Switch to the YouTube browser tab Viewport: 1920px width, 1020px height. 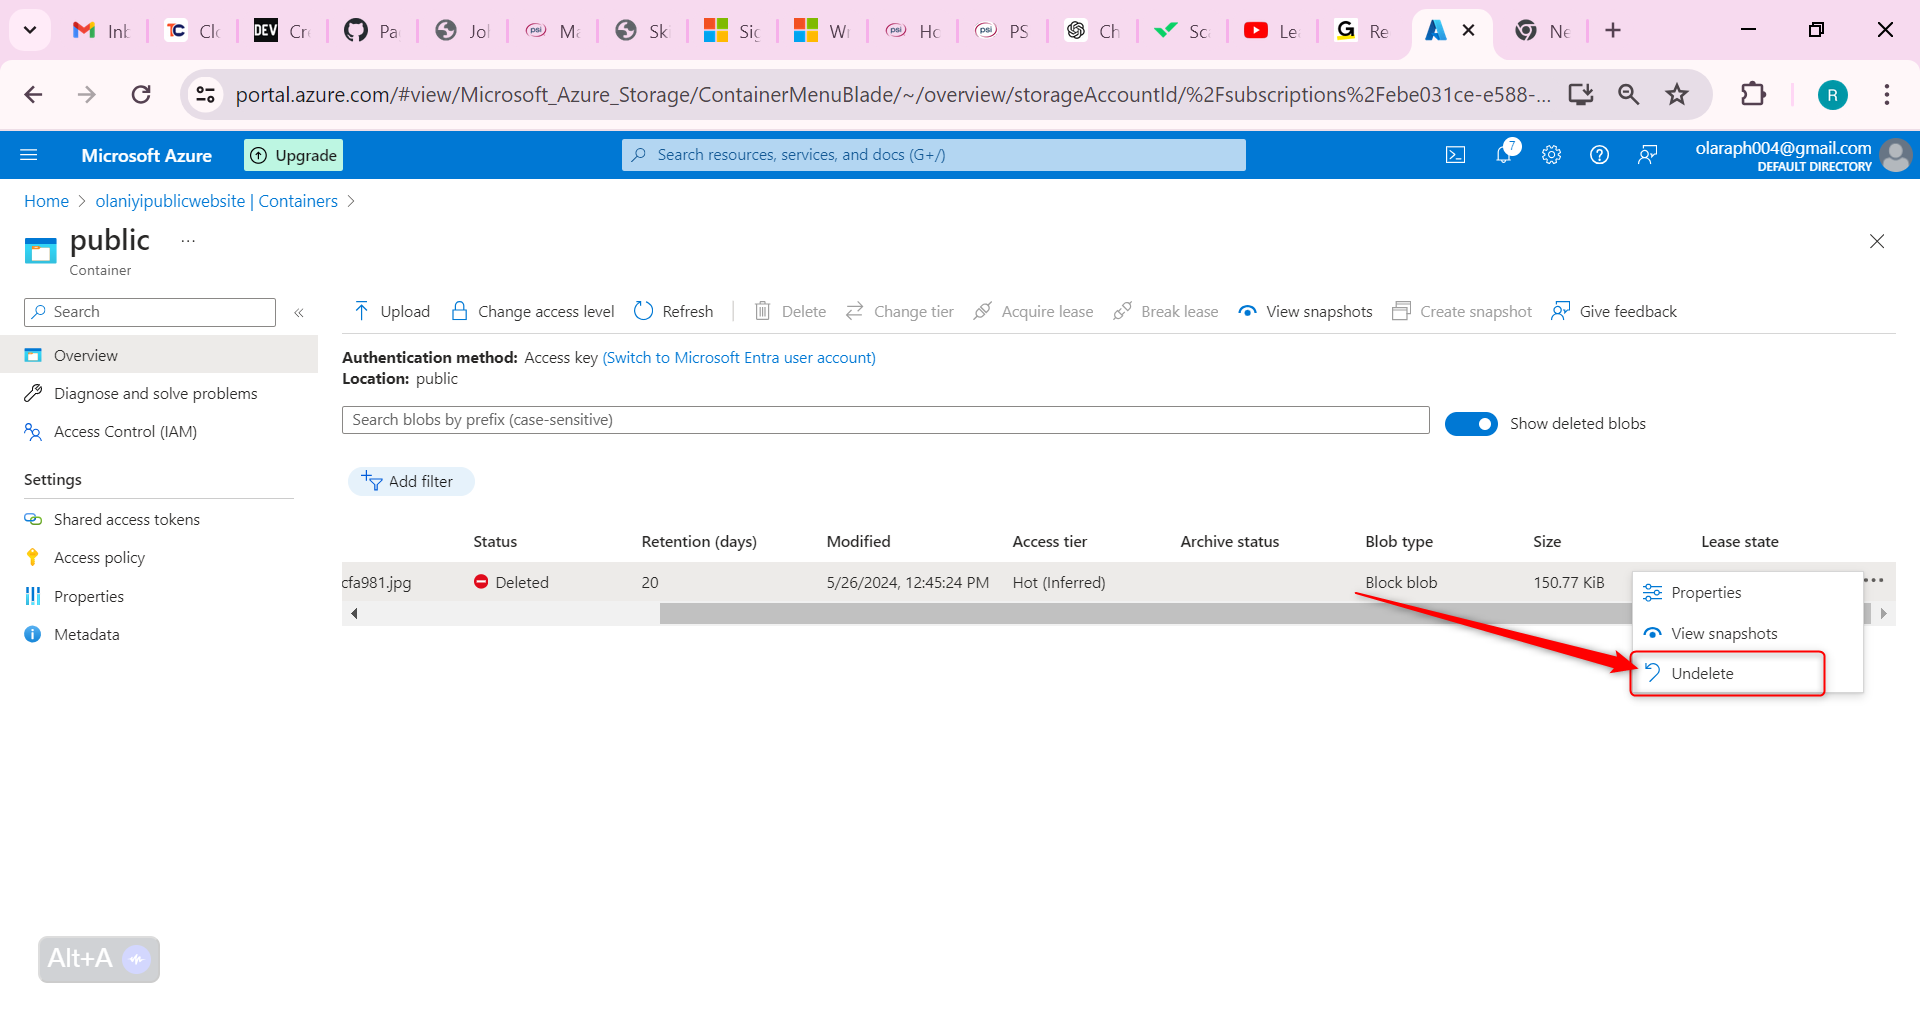[x=1272, y=31]
